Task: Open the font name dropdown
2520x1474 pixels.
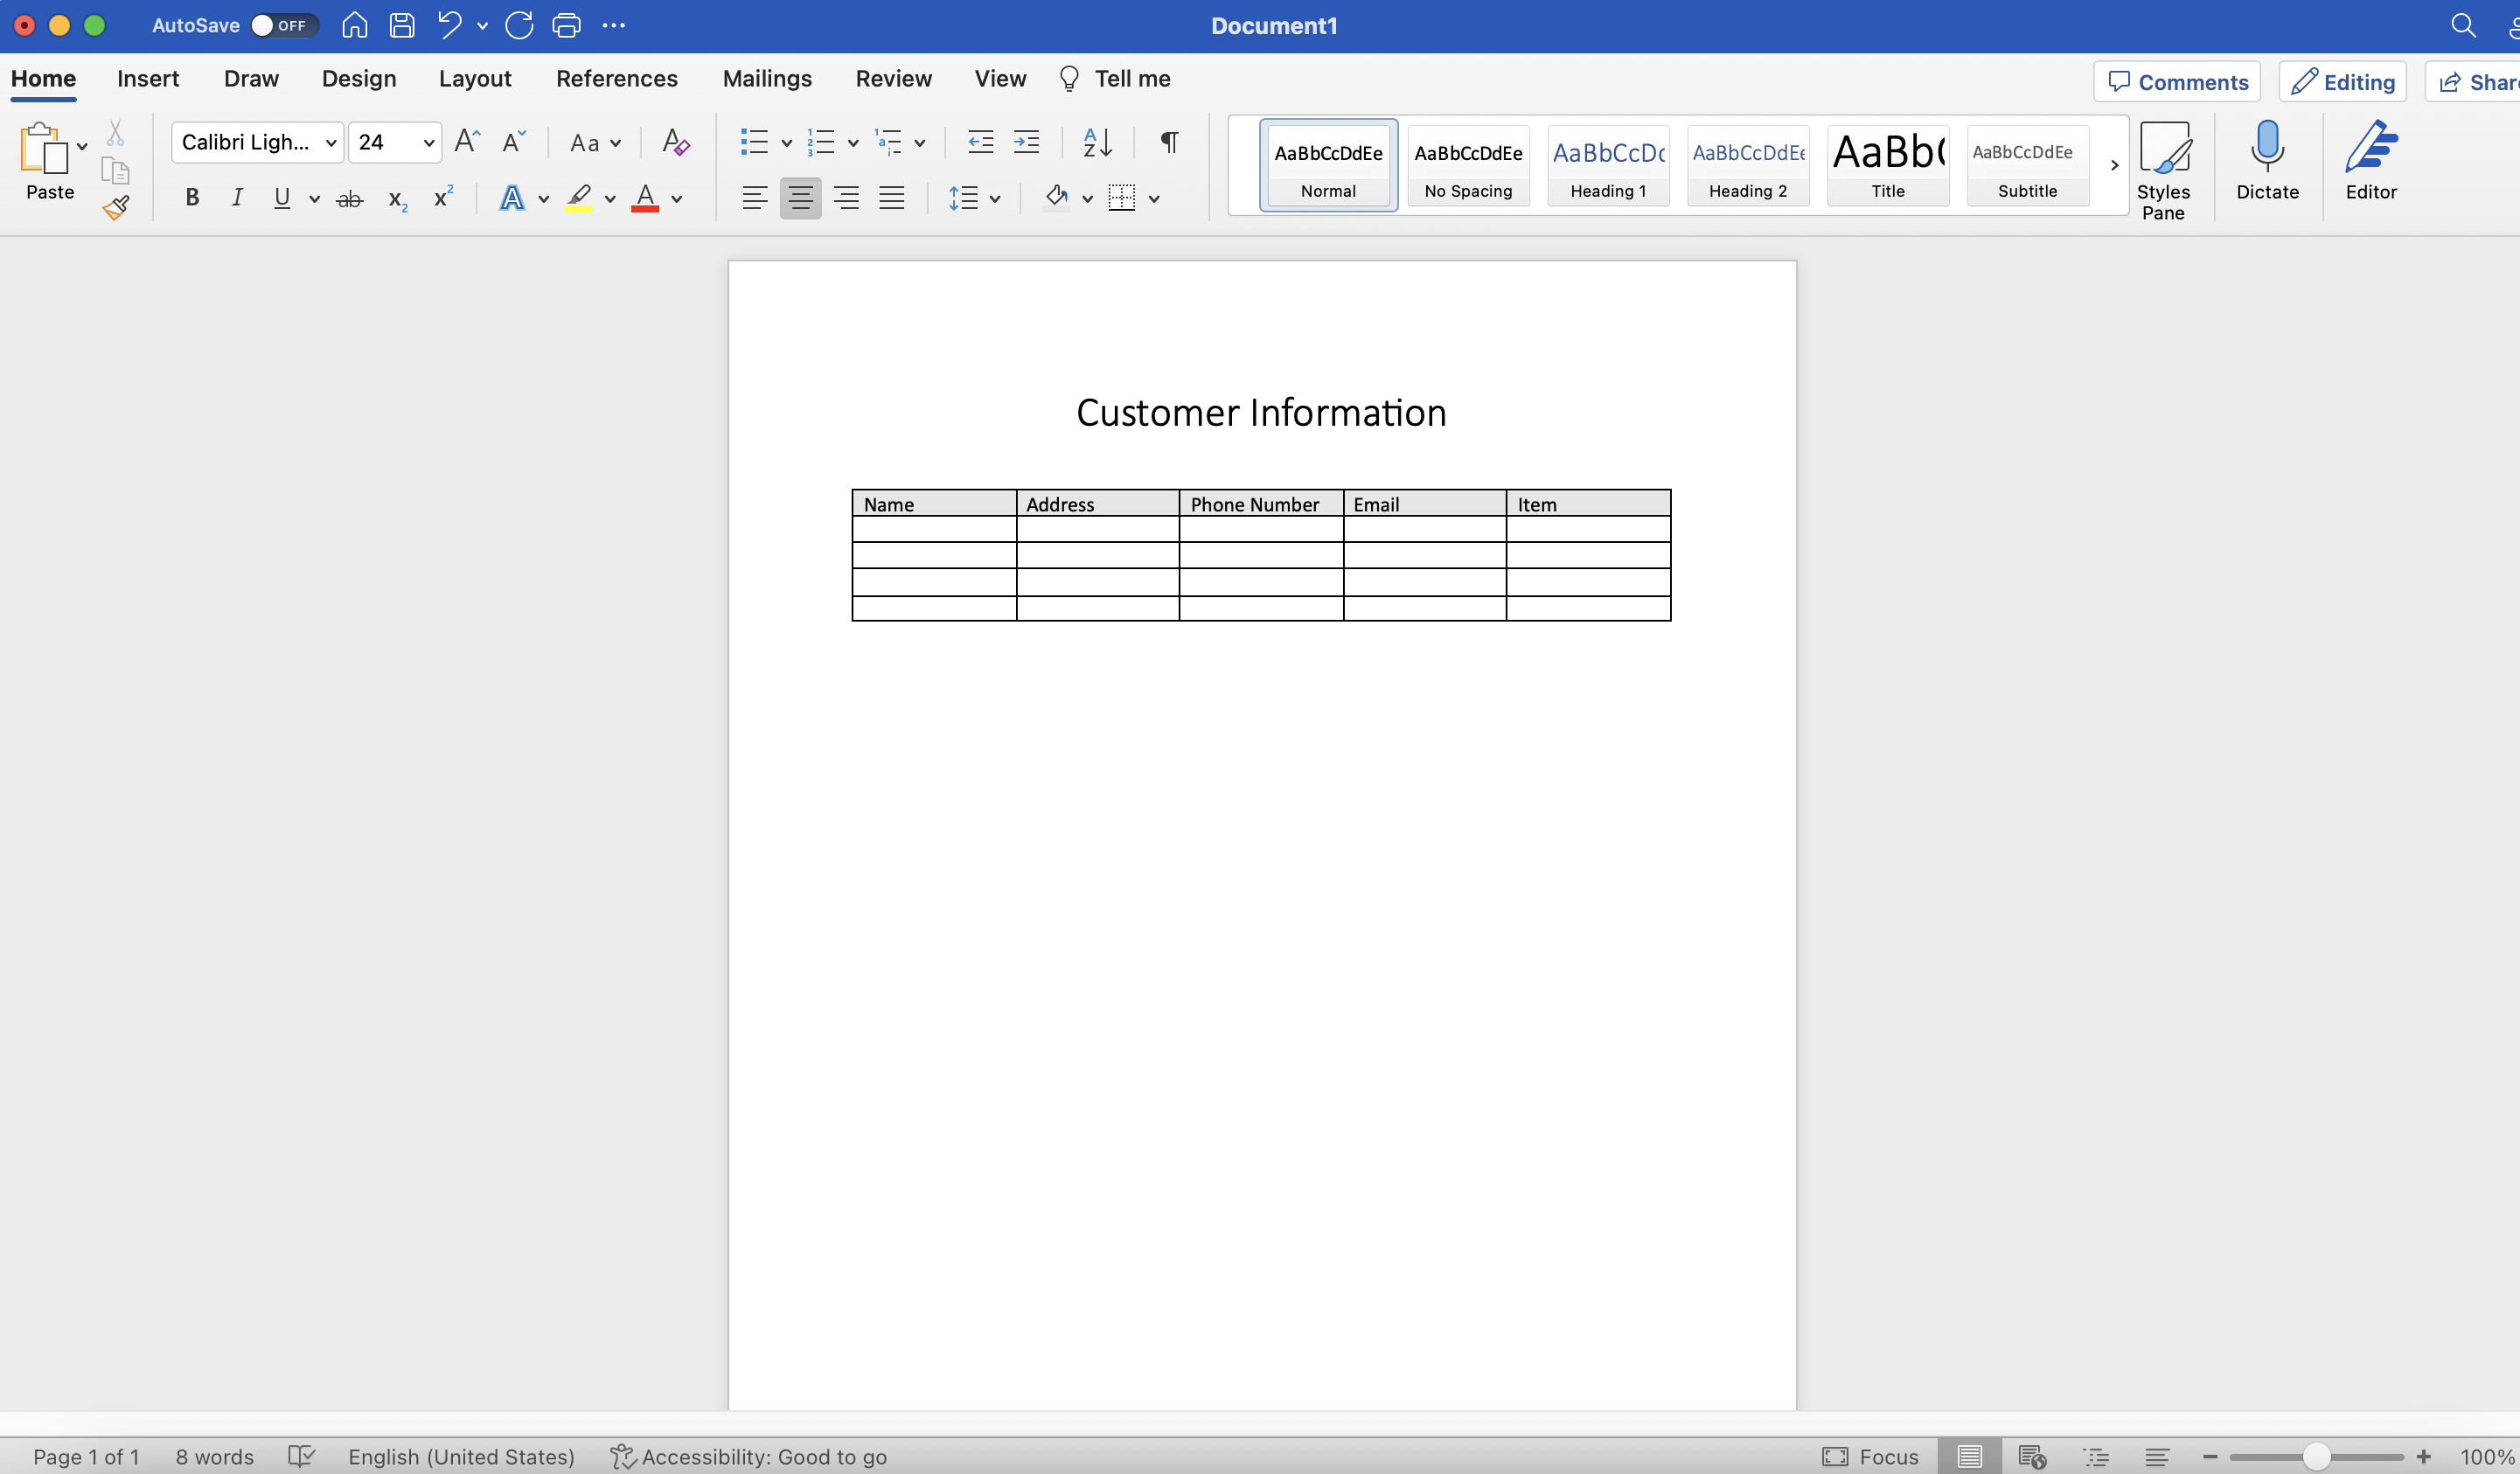Action: (x=331, y=143)
